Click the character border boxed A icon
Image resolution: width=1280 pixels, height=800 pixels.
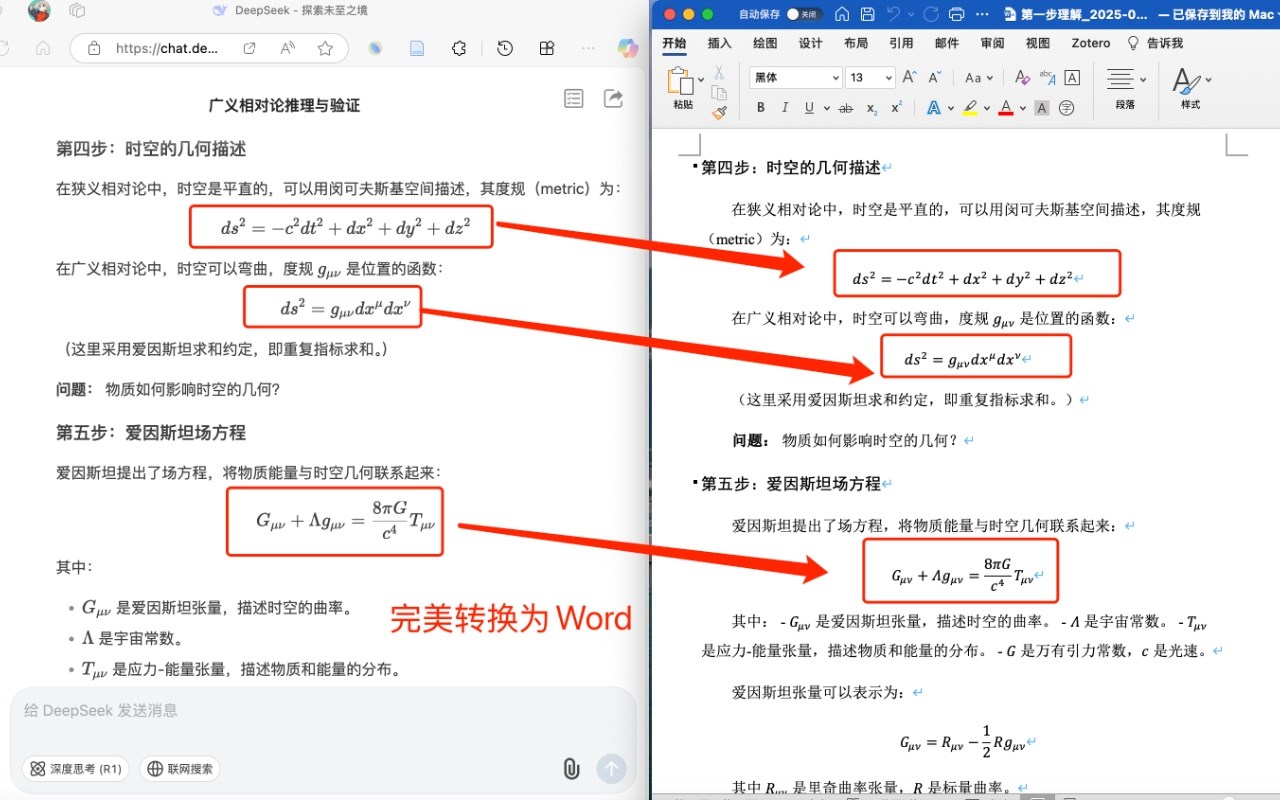[x=1072, y=77]
